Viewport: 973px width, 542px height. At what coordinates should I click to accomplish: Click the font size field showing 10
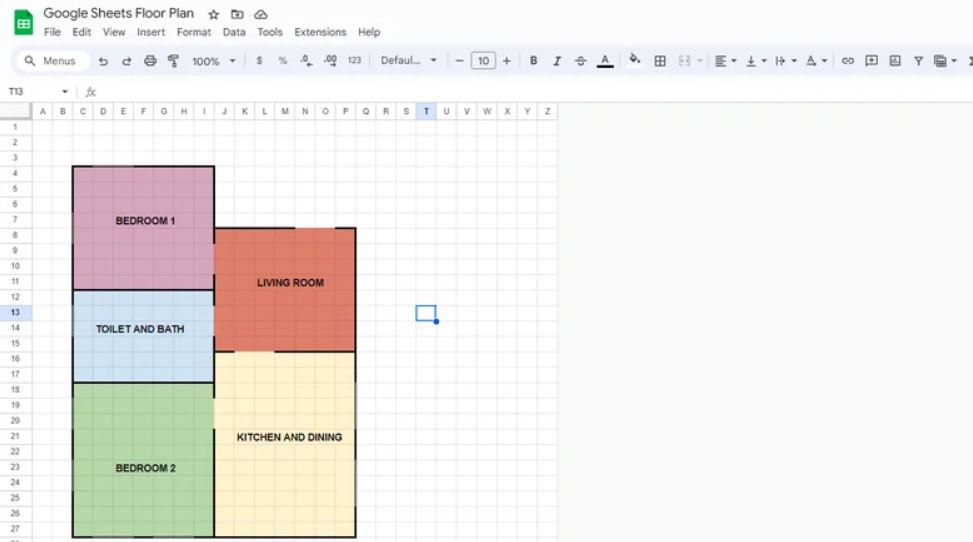point(483,61)
